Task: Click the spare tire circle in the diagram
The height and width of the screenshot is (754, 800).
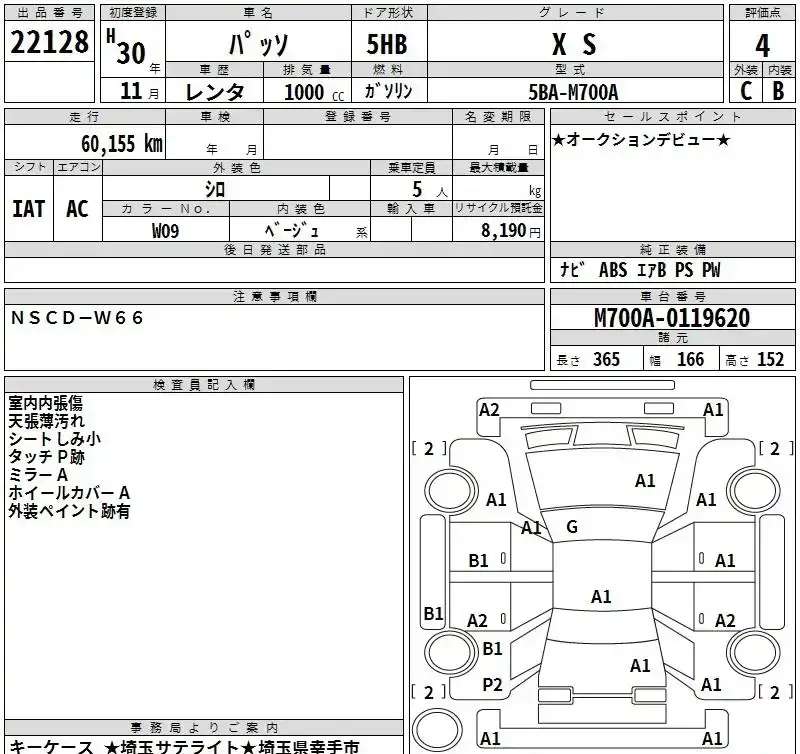Action: click(x=437, y=728)
